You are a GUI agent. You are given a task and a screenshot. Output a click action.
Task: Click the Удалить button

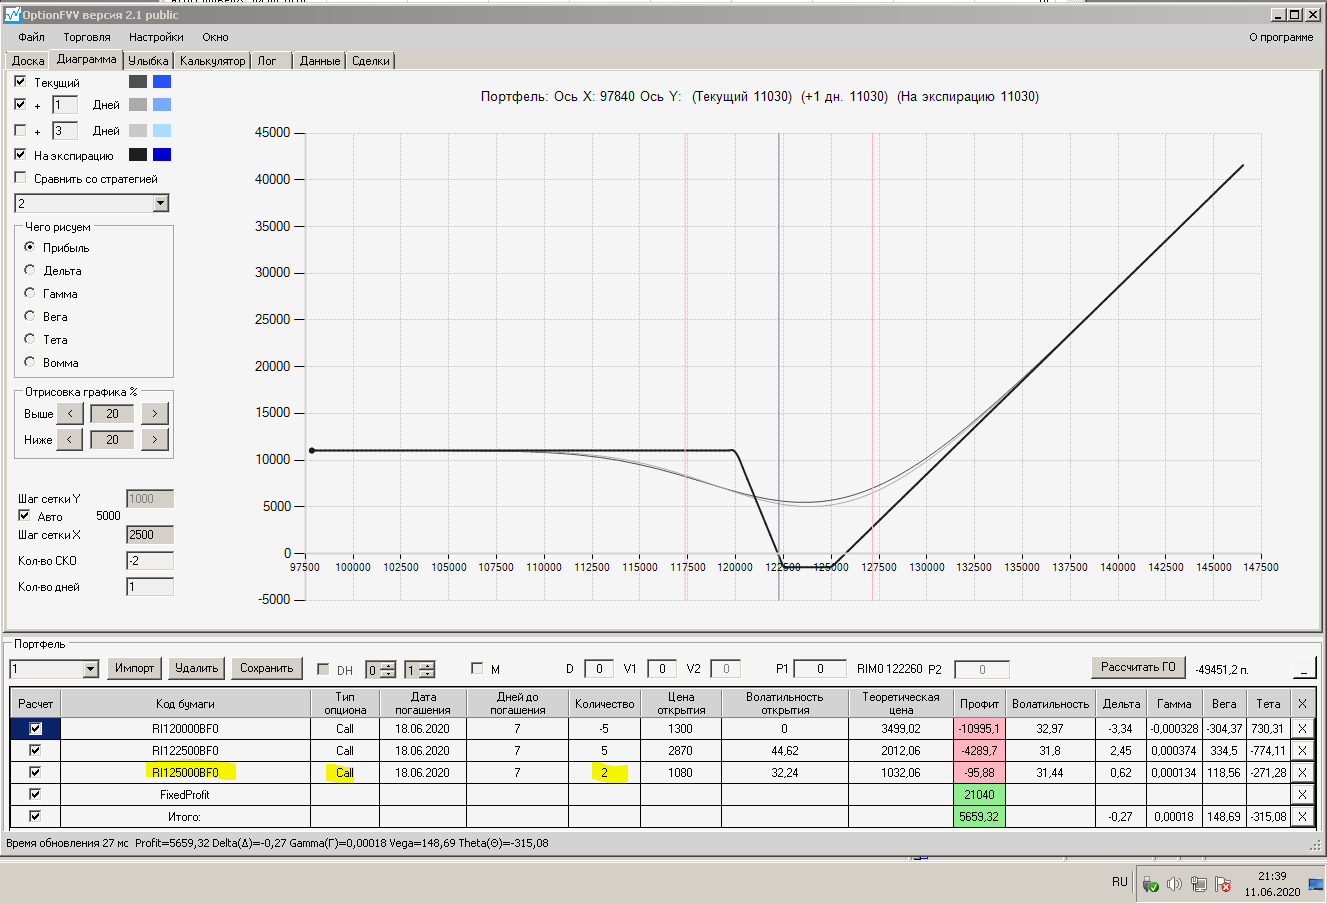coord(196,668)
